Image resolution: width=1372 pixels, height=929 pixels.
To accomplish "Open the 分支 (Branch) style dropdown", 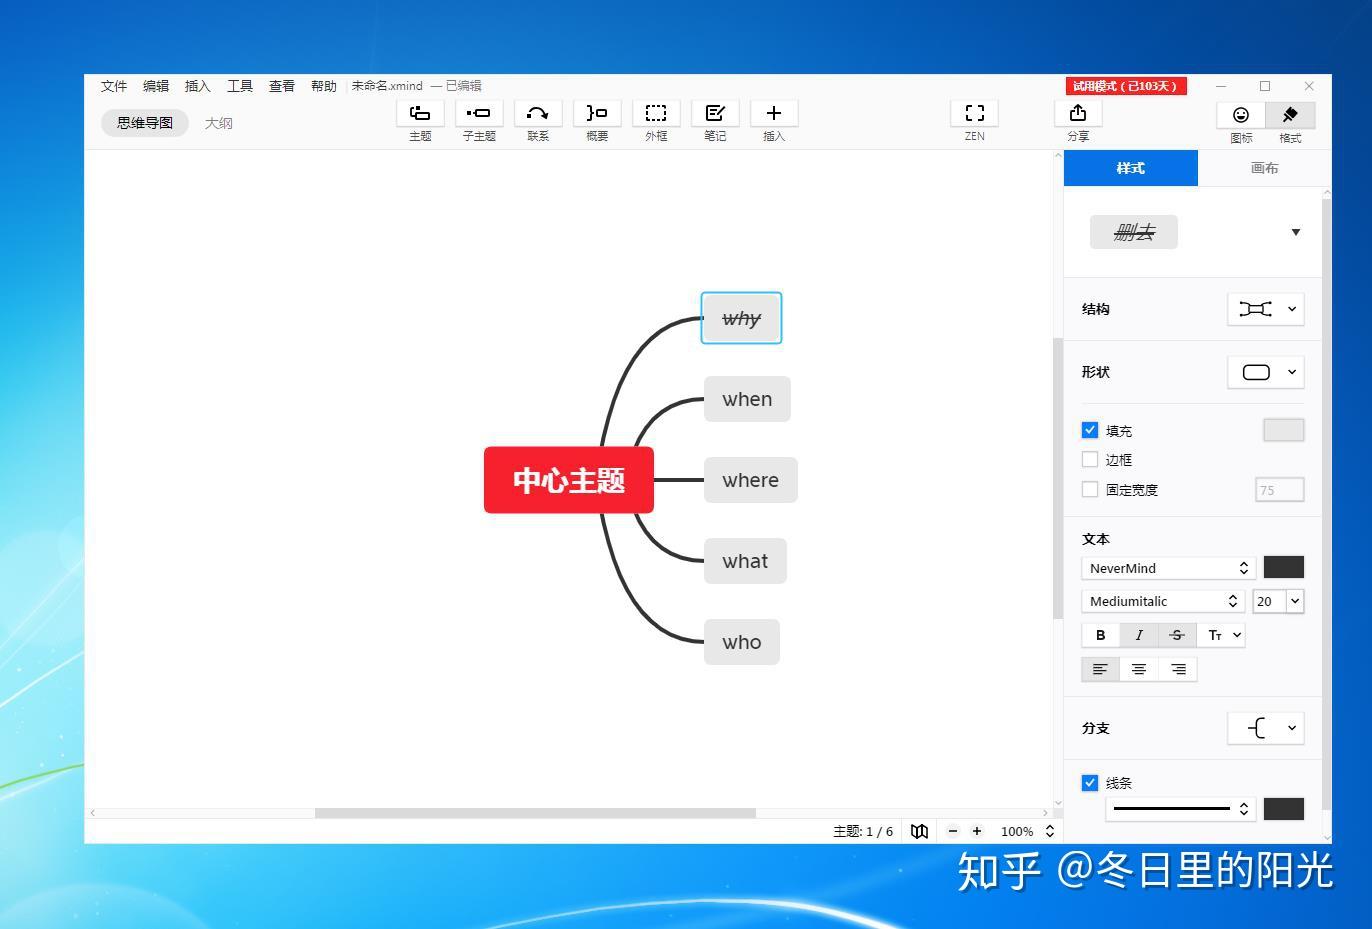I will tap(1266, 728).
